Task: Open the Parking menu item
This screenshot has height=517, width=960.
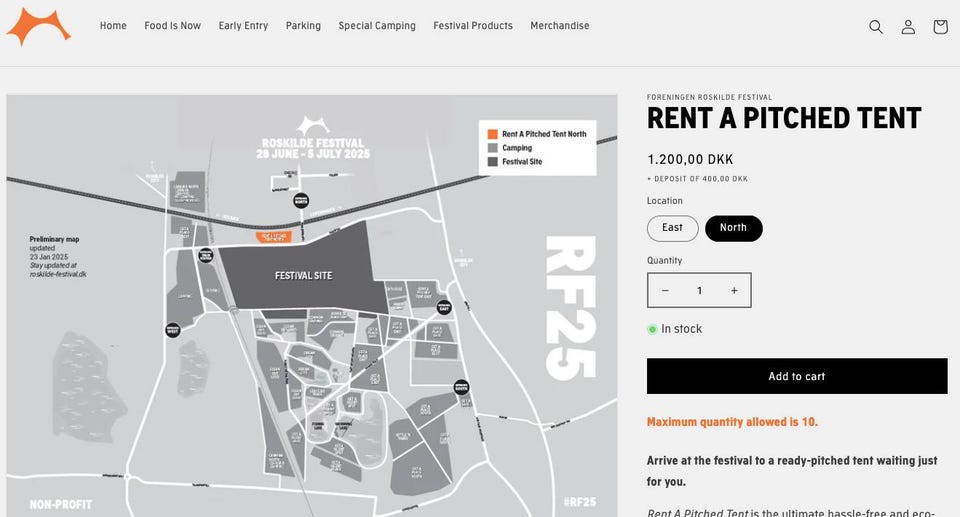Action: tap(303, 26)
